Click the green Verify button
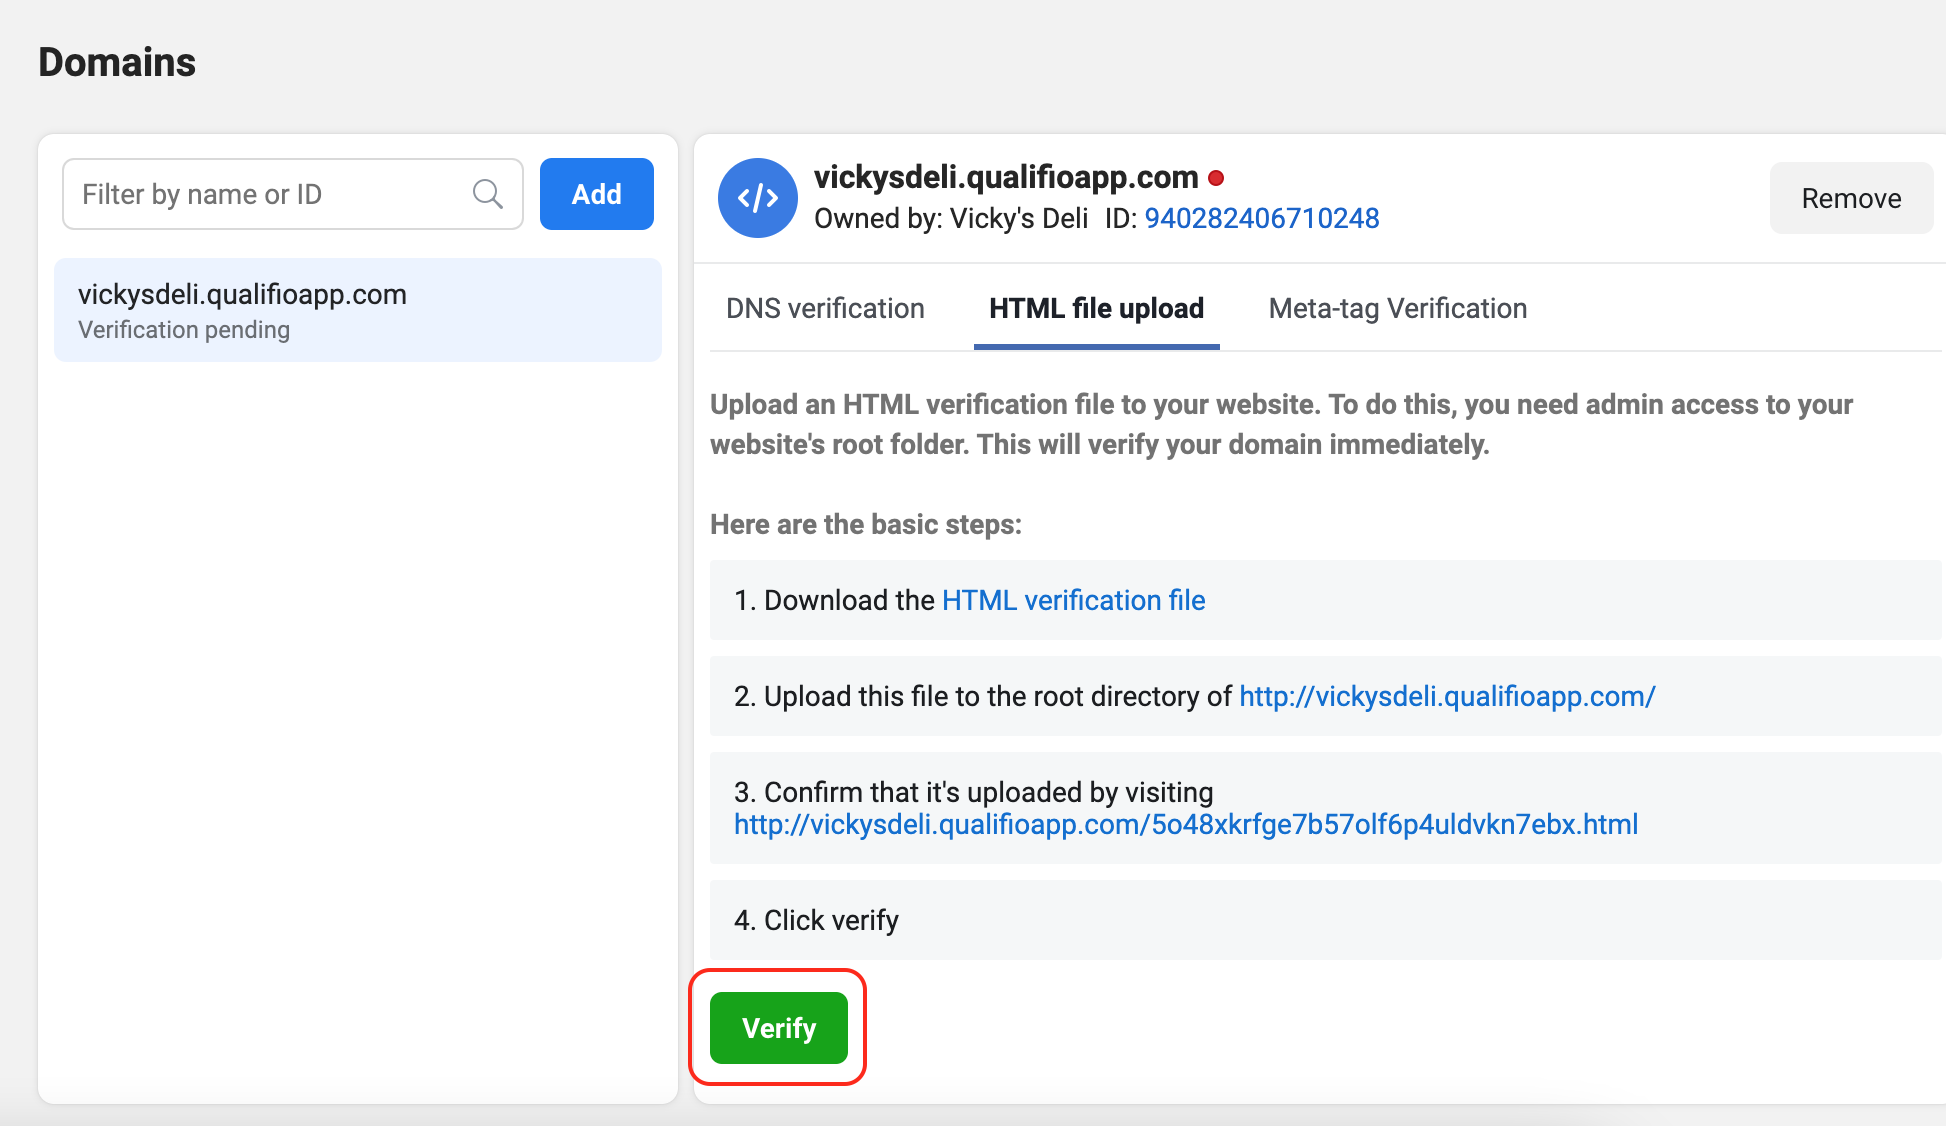 [x=779, y=1028]
